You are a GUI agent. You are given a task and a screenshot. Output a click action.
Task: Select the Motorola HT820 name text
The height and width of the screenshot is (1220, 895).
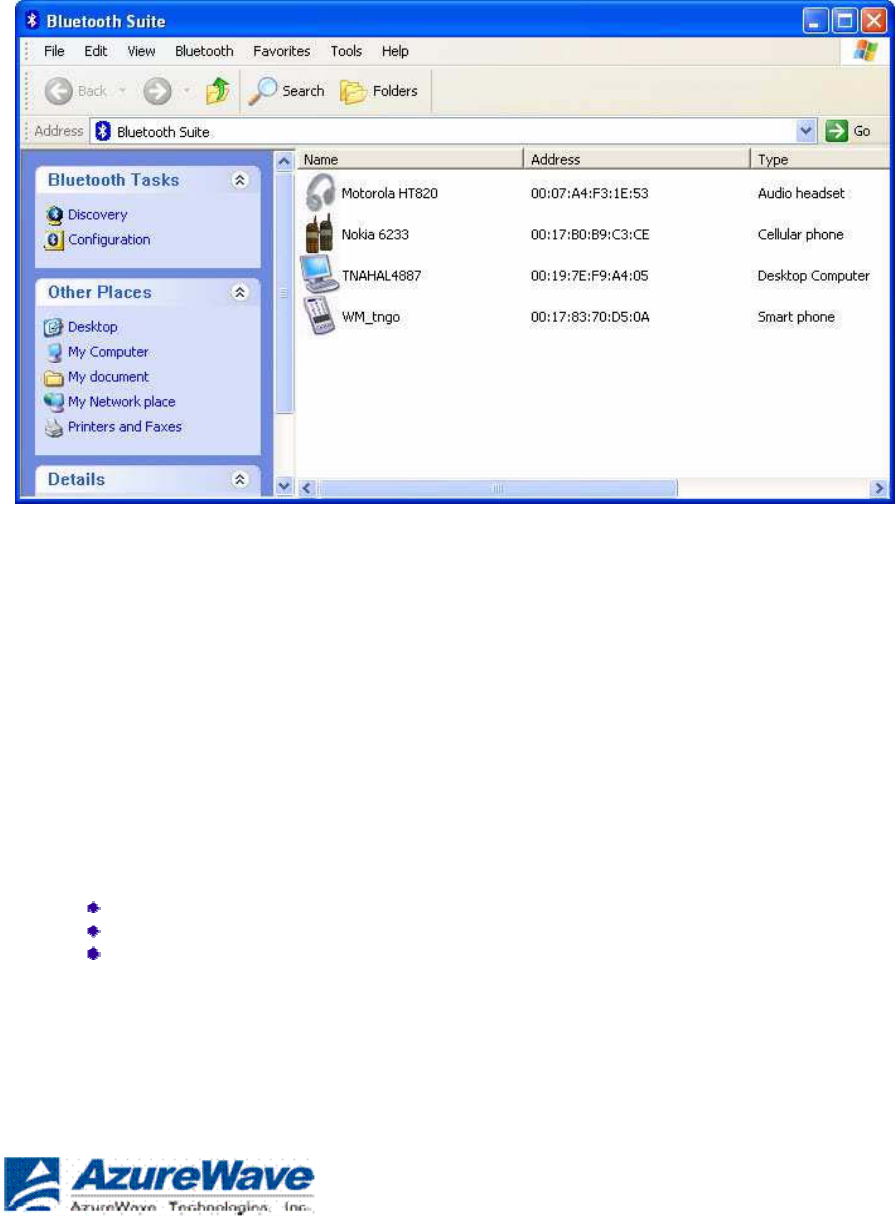tap(389, 193)
